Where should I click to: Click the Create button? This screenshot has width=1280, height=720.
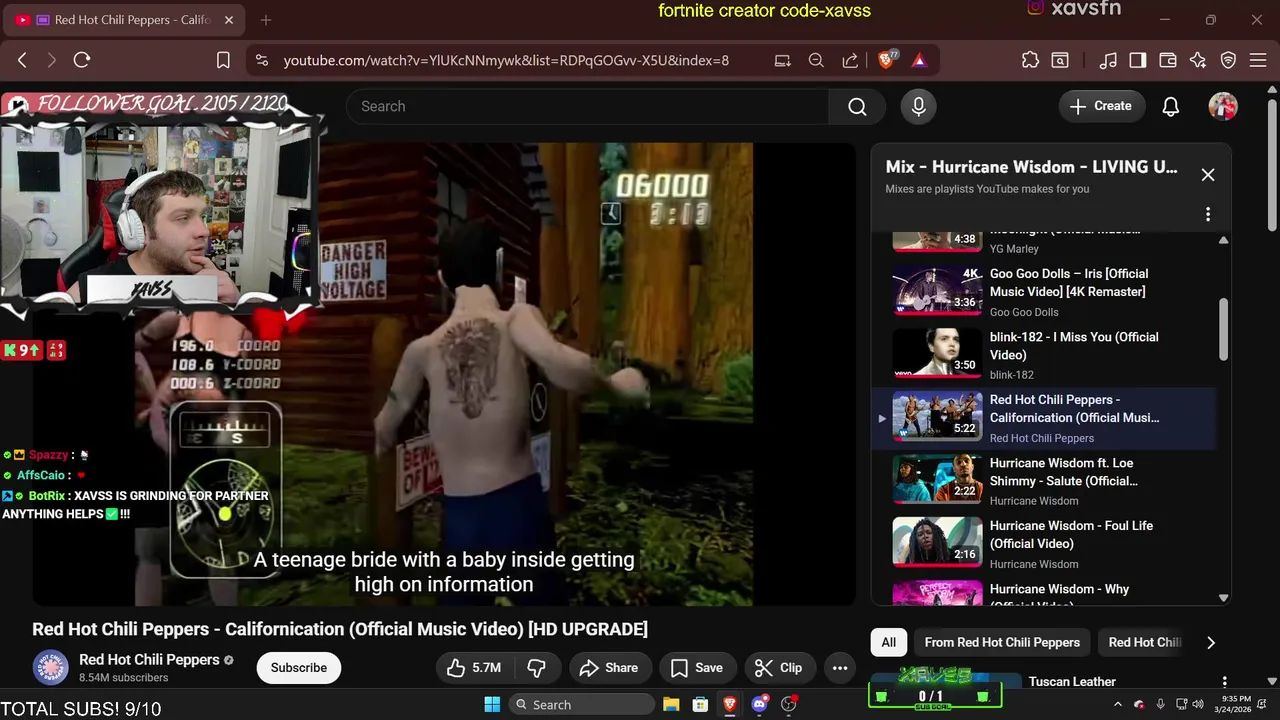click(1101, 106)
